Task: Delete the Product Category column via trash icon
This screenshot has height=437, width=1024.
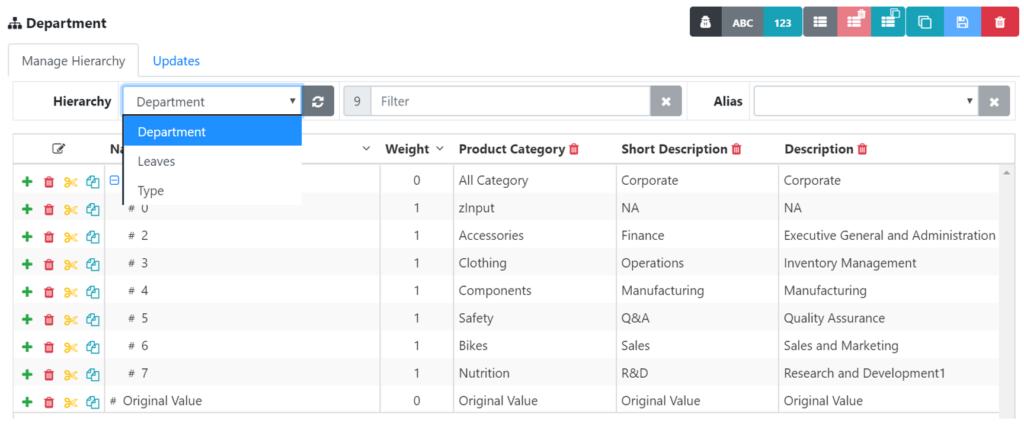Action: coord(574,149)
